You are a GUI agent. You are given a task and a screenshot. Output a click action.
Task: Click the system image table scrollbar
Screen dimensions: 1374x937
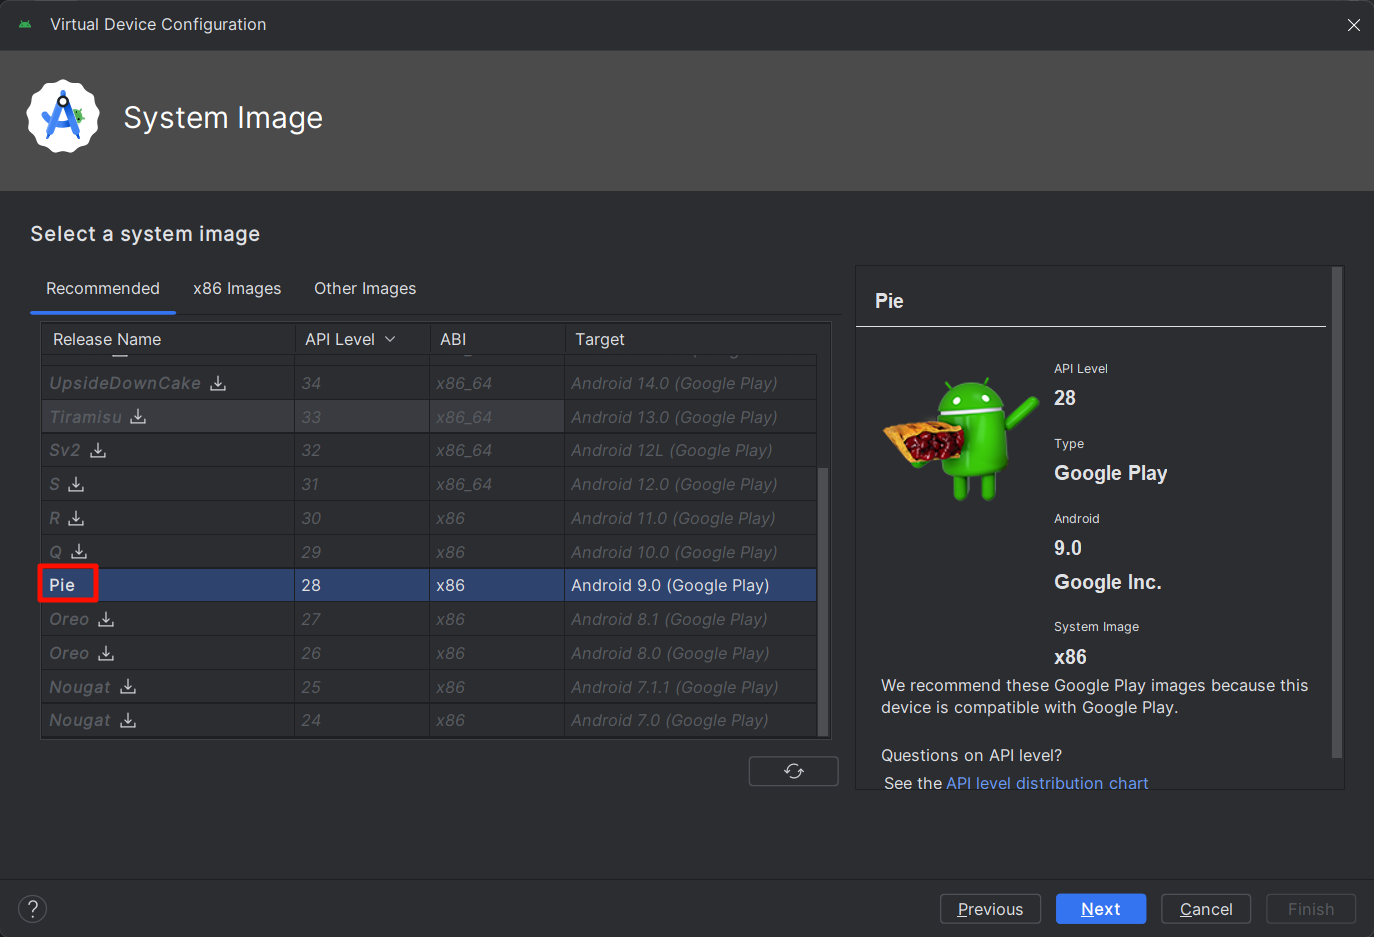click(824, 600)
